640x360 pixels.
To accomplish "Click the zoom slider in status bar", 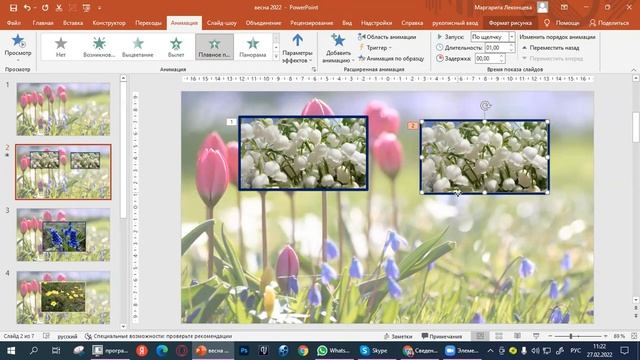I will coord(578,336).
